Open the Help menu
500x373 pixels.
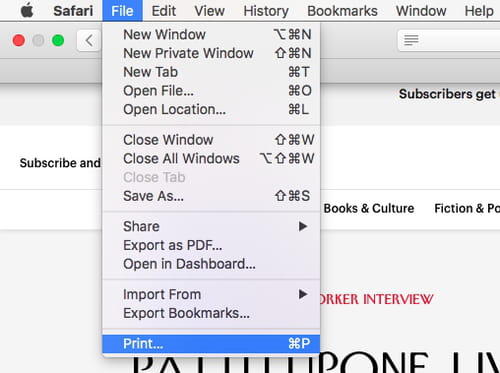pyautogui.click(x=479, y=11)
